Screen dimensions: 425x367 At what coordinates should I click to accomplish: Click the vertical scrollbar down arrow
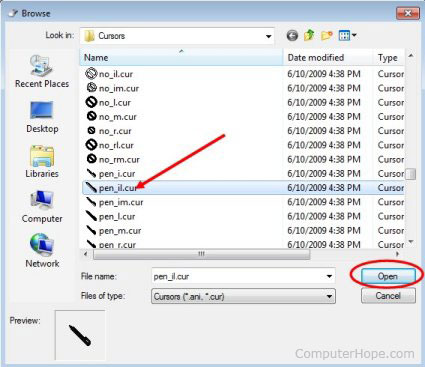pyautogui.click(x=411, y=242)
